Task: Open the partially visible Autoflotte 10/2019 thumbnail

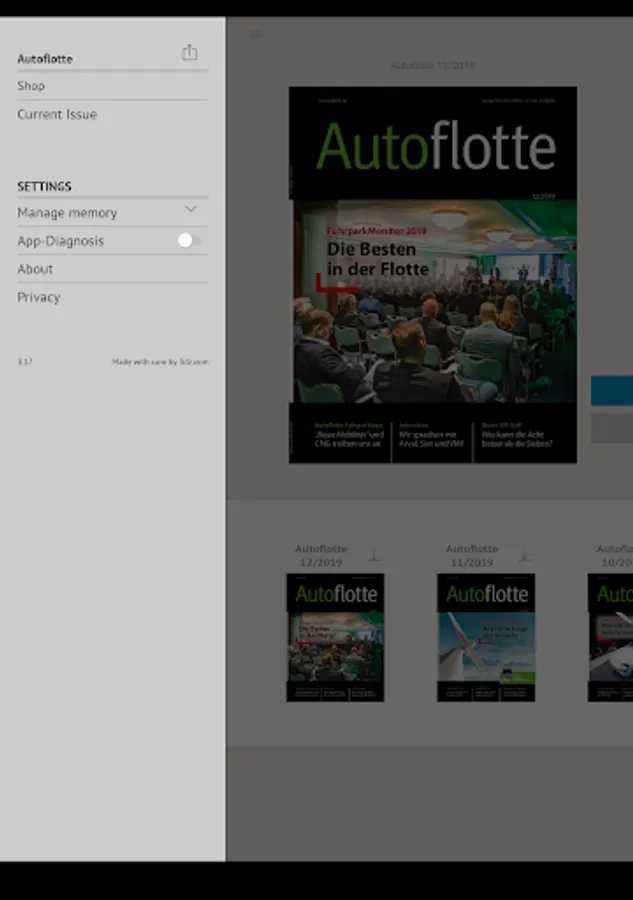Action: point(610,637)
